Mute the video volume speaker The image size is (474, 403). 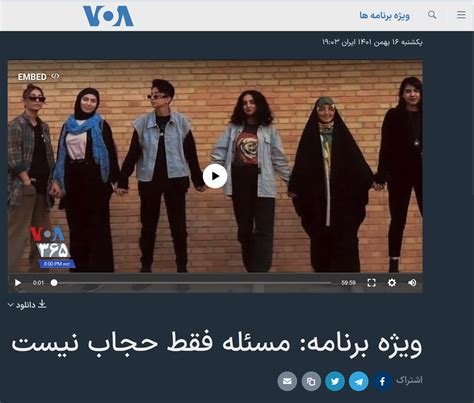(x=412, y=283)
